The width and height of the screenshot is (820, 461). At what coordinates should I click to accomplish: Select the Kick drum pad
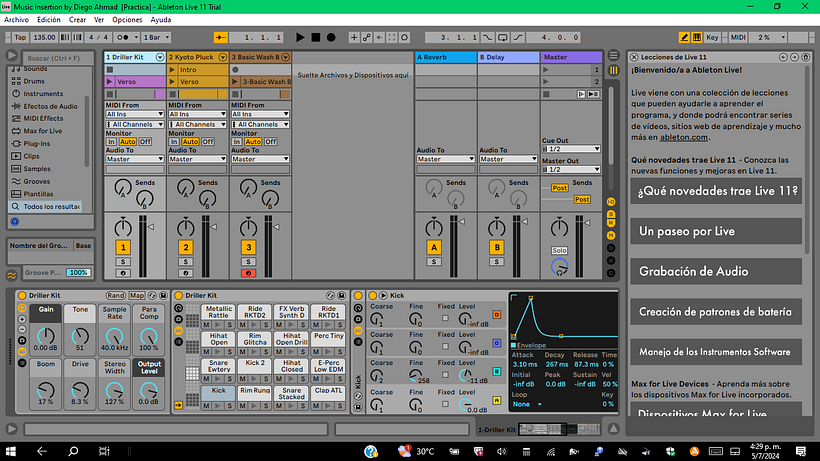click(x=219, y=391)
